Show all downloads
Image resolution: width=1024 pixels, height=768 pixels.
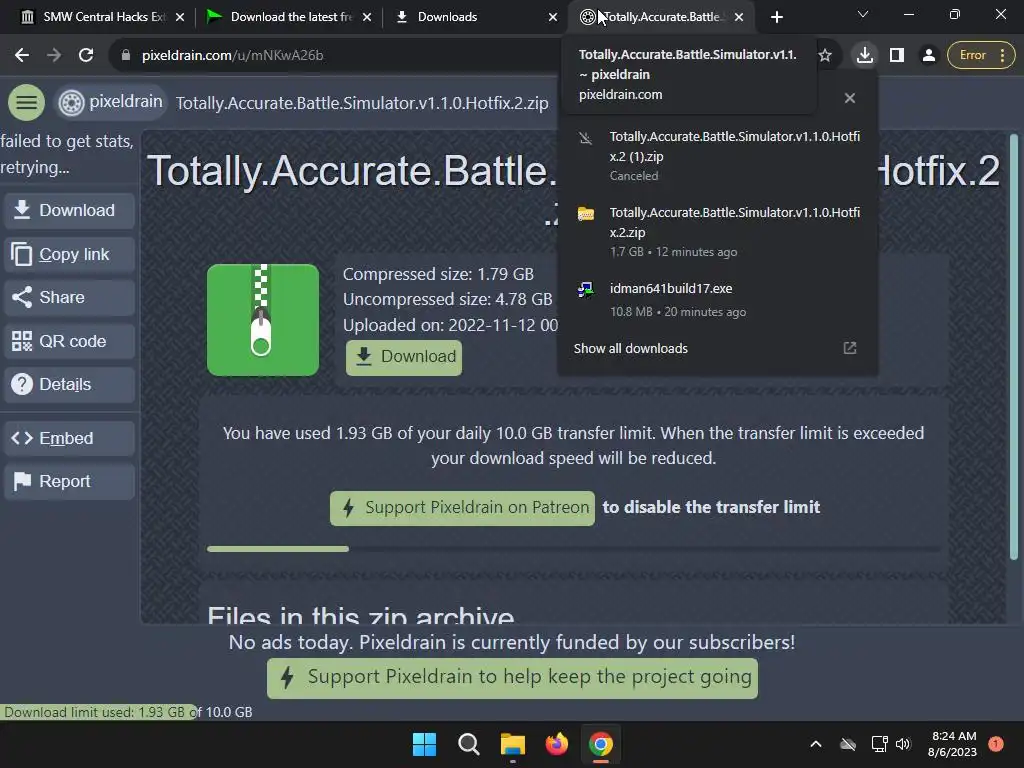pyautogui.click(x=630, y=349)
